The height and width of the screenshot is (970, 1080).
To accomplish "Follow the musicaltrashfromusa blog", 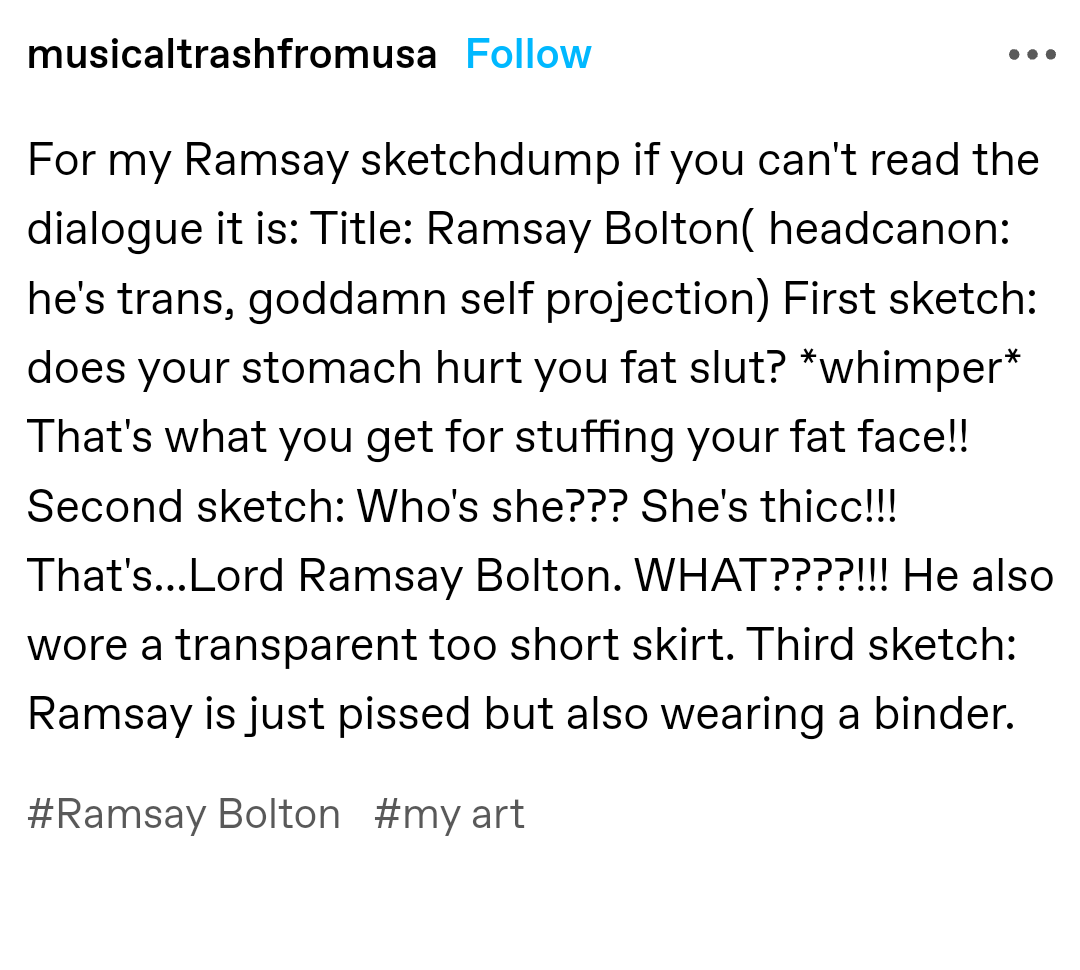I will click(528, 54).
